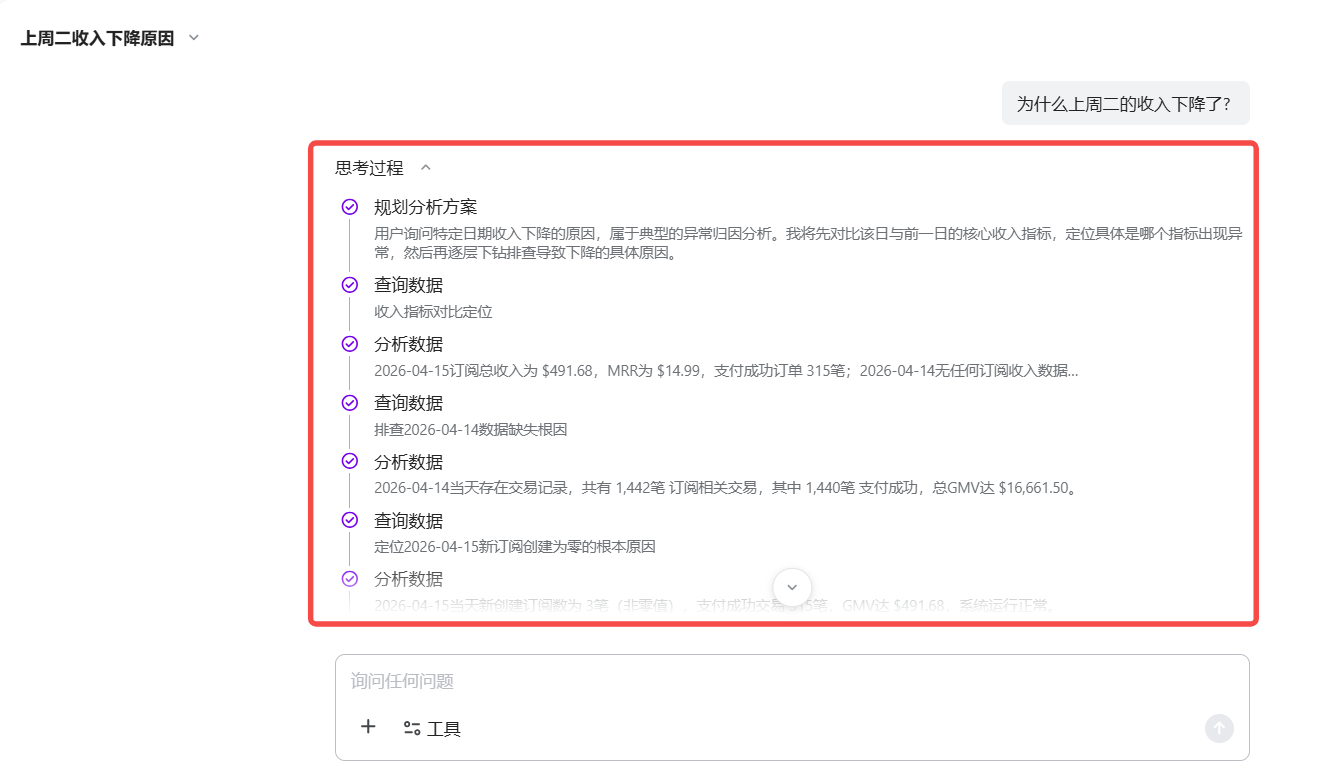
Task: Click the check icon beside 规划分析方案
Action: tap(350, 207)
